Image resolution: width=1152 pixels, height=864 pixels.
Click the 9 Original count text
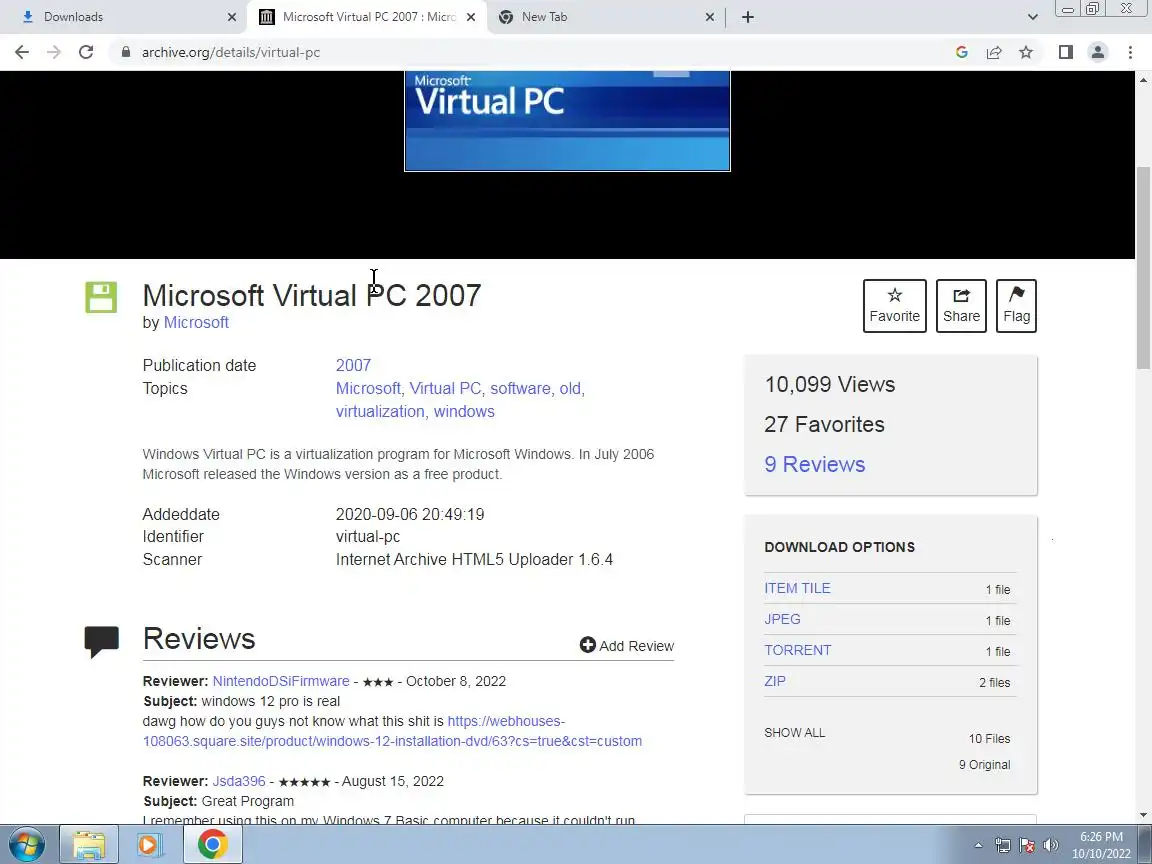click(984, 765)
